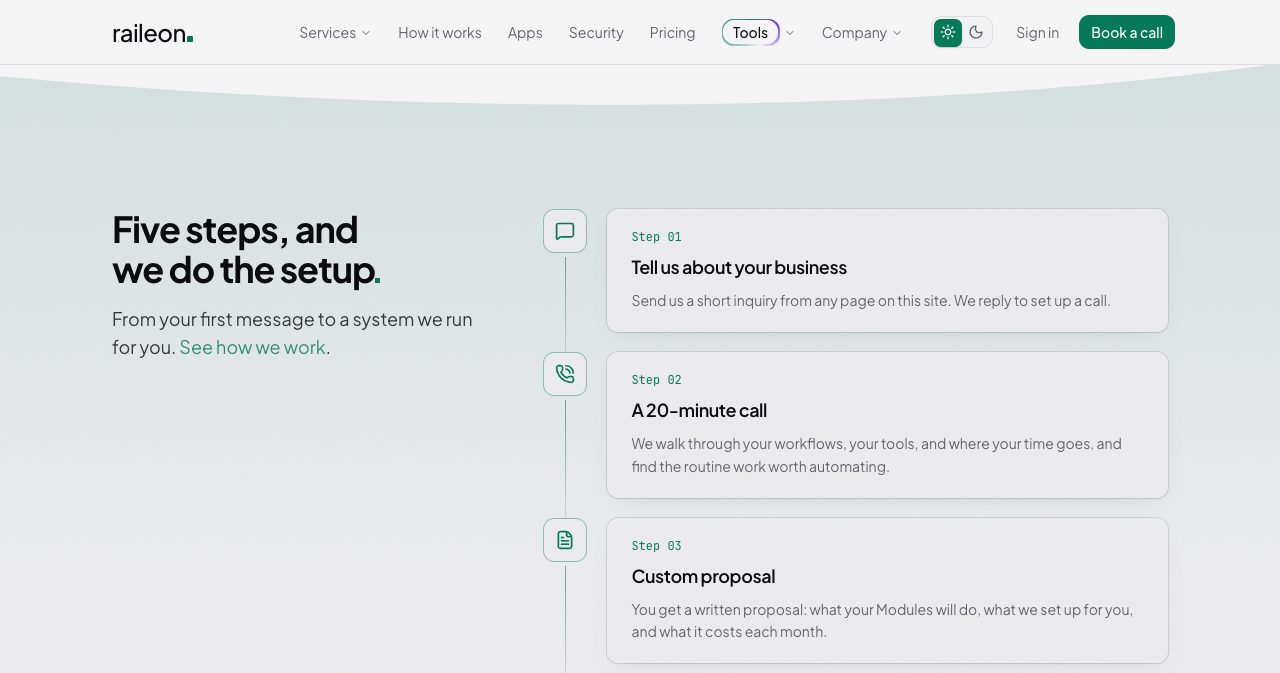Viewport: 1280px width, 673px height.
Task: Open the Apps nav item
Action: click(x=525, y=32)
